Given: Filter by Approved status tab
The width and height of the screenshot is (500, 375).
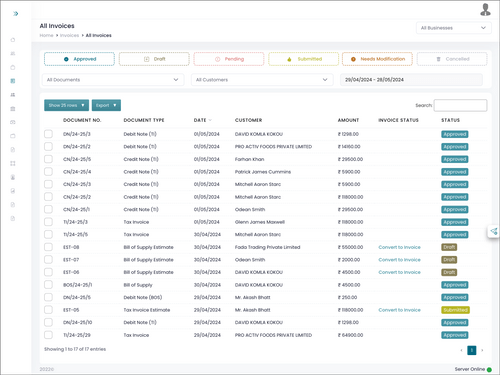Looking at the screenshot, I should click(x=79, y=59).
